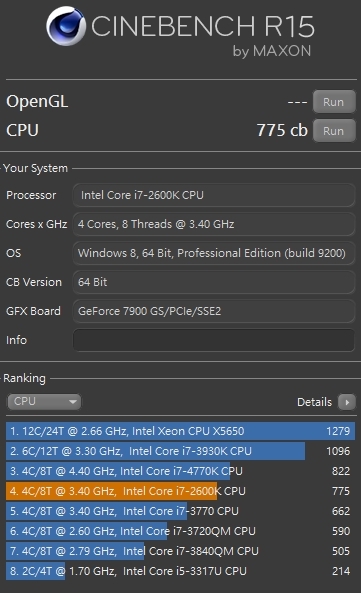Run the OpenGL benchmark
Viewport: 361px width, 593px height.
334,102
